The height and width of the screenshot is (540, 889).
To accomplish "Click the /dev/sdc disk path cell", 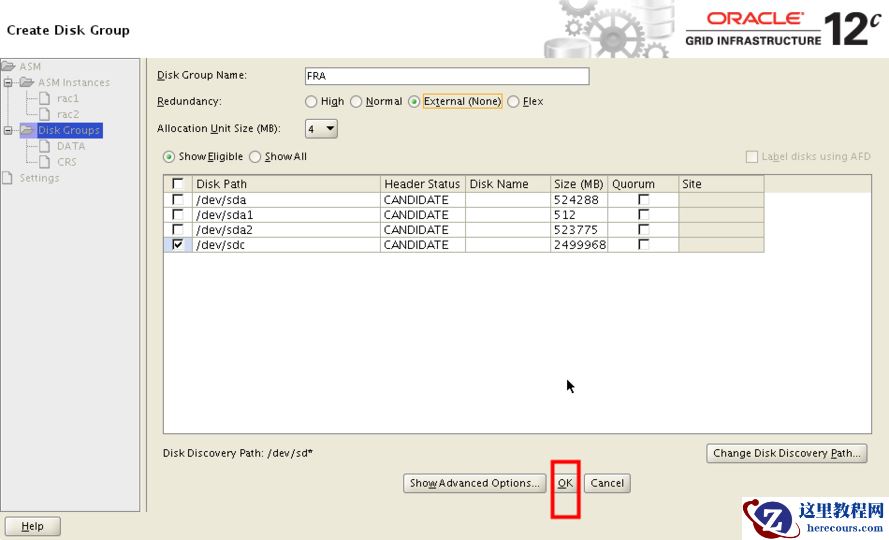I will [x=286, y=245].
